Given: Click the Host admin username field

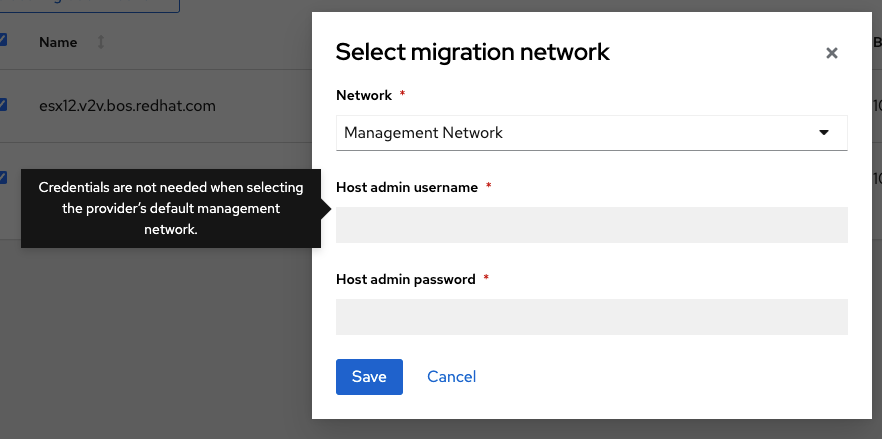Looking at the screenshot, I should click(591, 225).
